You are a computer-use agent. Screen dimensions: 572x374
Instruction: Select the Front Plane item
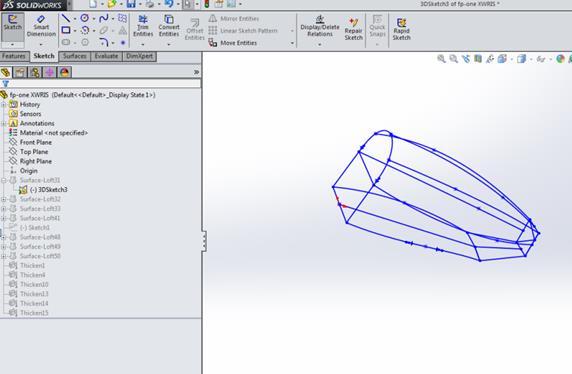[x=36, y=142]
